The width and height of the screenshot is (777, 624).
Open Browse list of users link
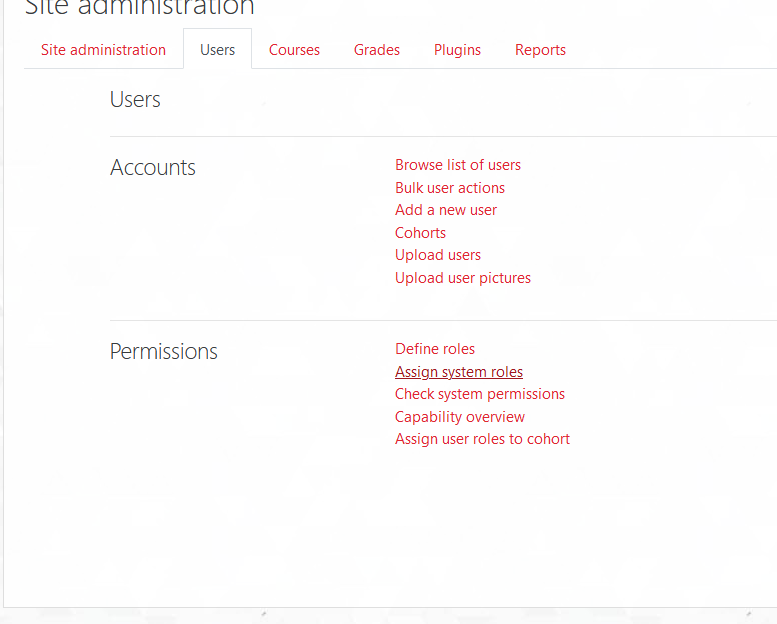tap(458, 165)
